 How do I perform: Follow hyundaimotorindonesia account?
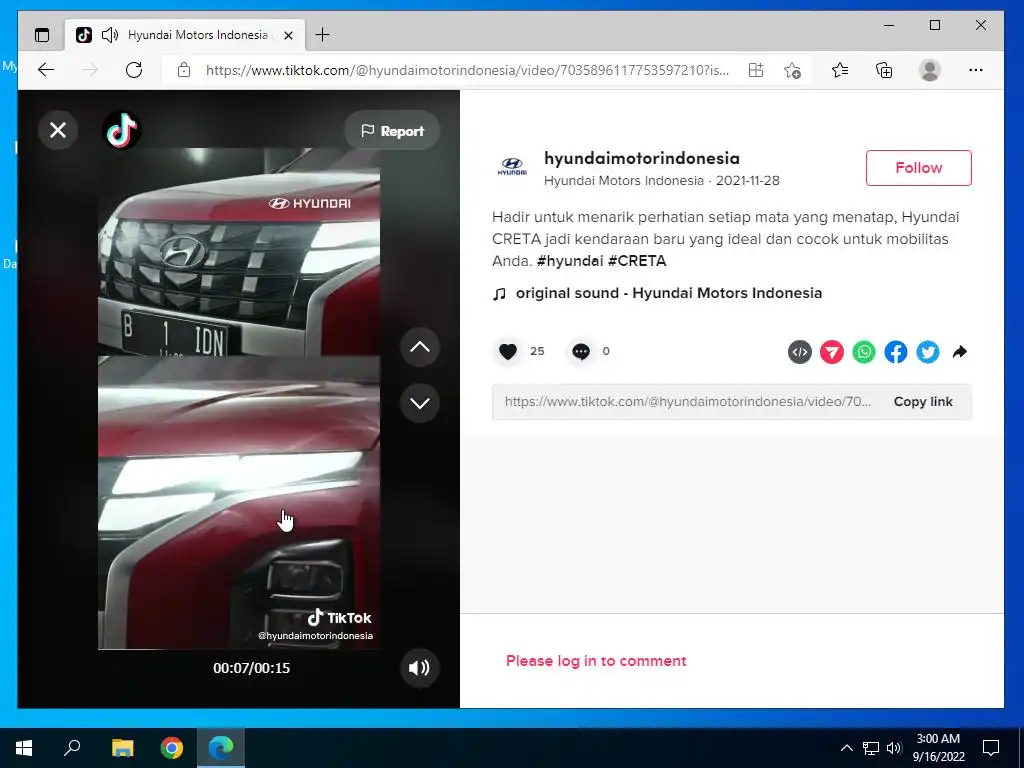coord(918,168)
